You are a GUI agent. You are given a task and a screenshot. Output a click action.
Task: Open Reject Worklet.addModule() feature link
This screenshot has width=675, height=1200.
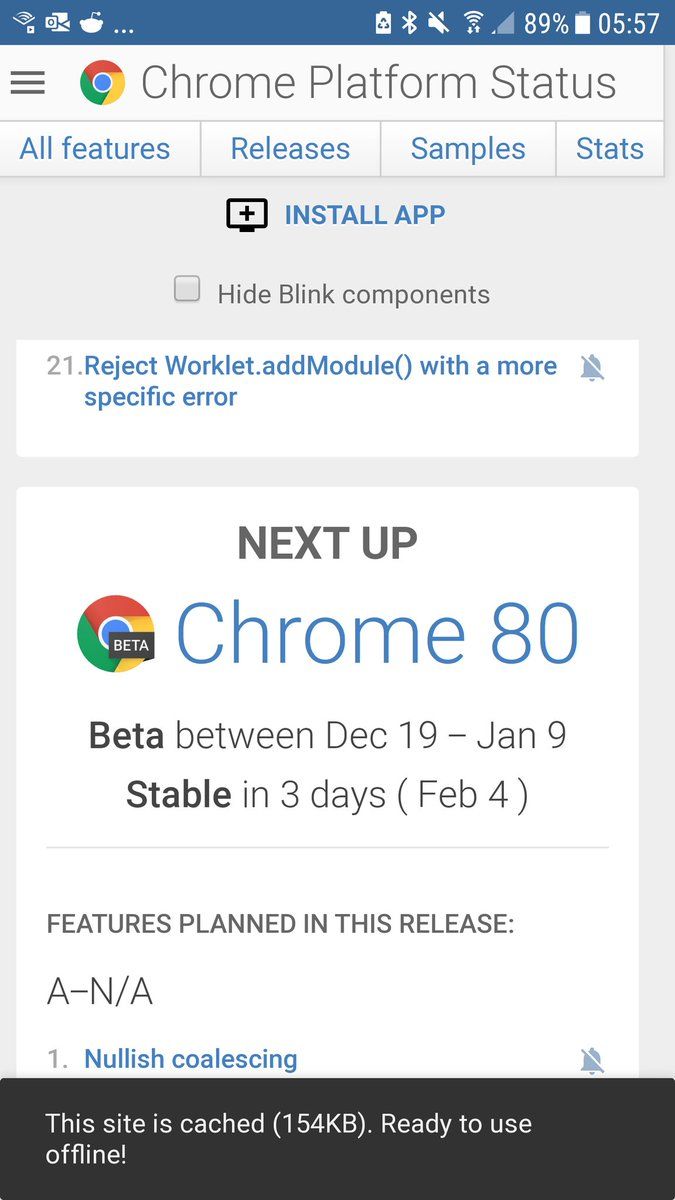(x=320, y=381)
